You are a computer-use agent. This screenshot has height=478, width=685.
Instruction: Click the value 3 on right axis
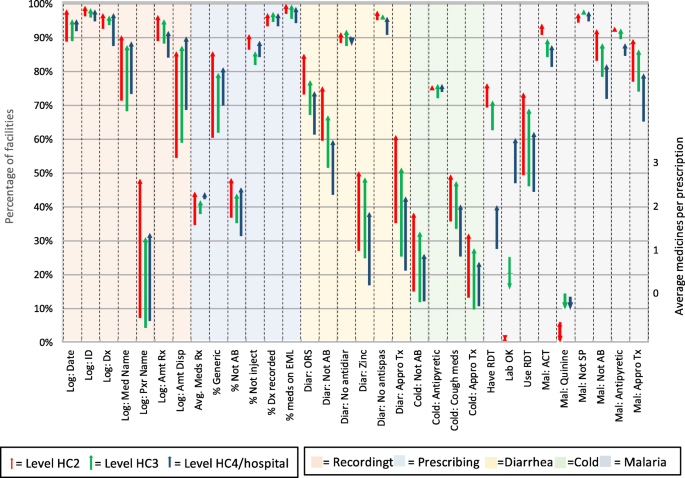[655, 163]
